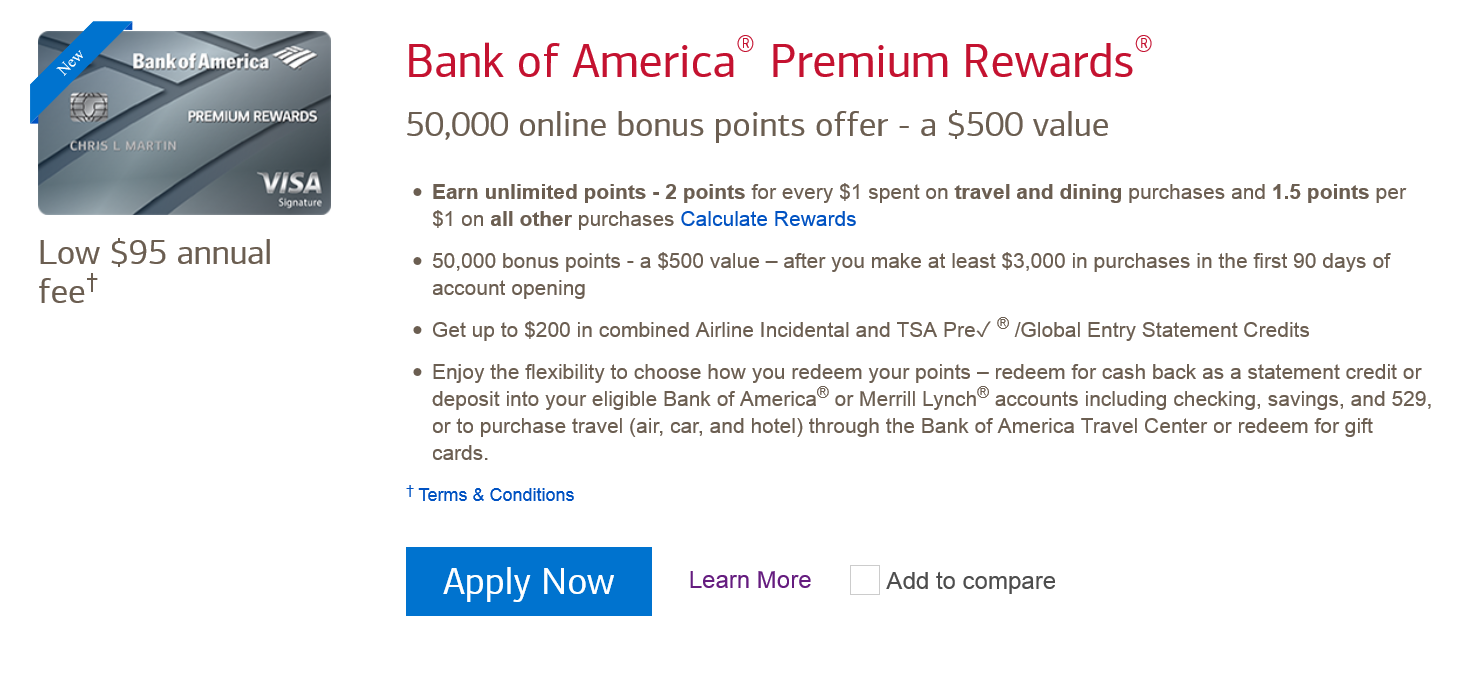Click the Bank of America Premium Rewards heading

[x=779, y=59]
